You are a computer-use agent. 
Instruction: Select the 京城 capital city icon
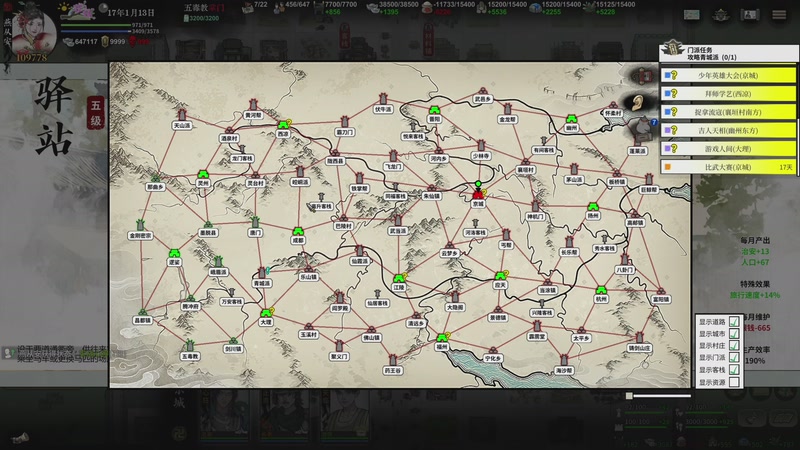tap(478, 193)
